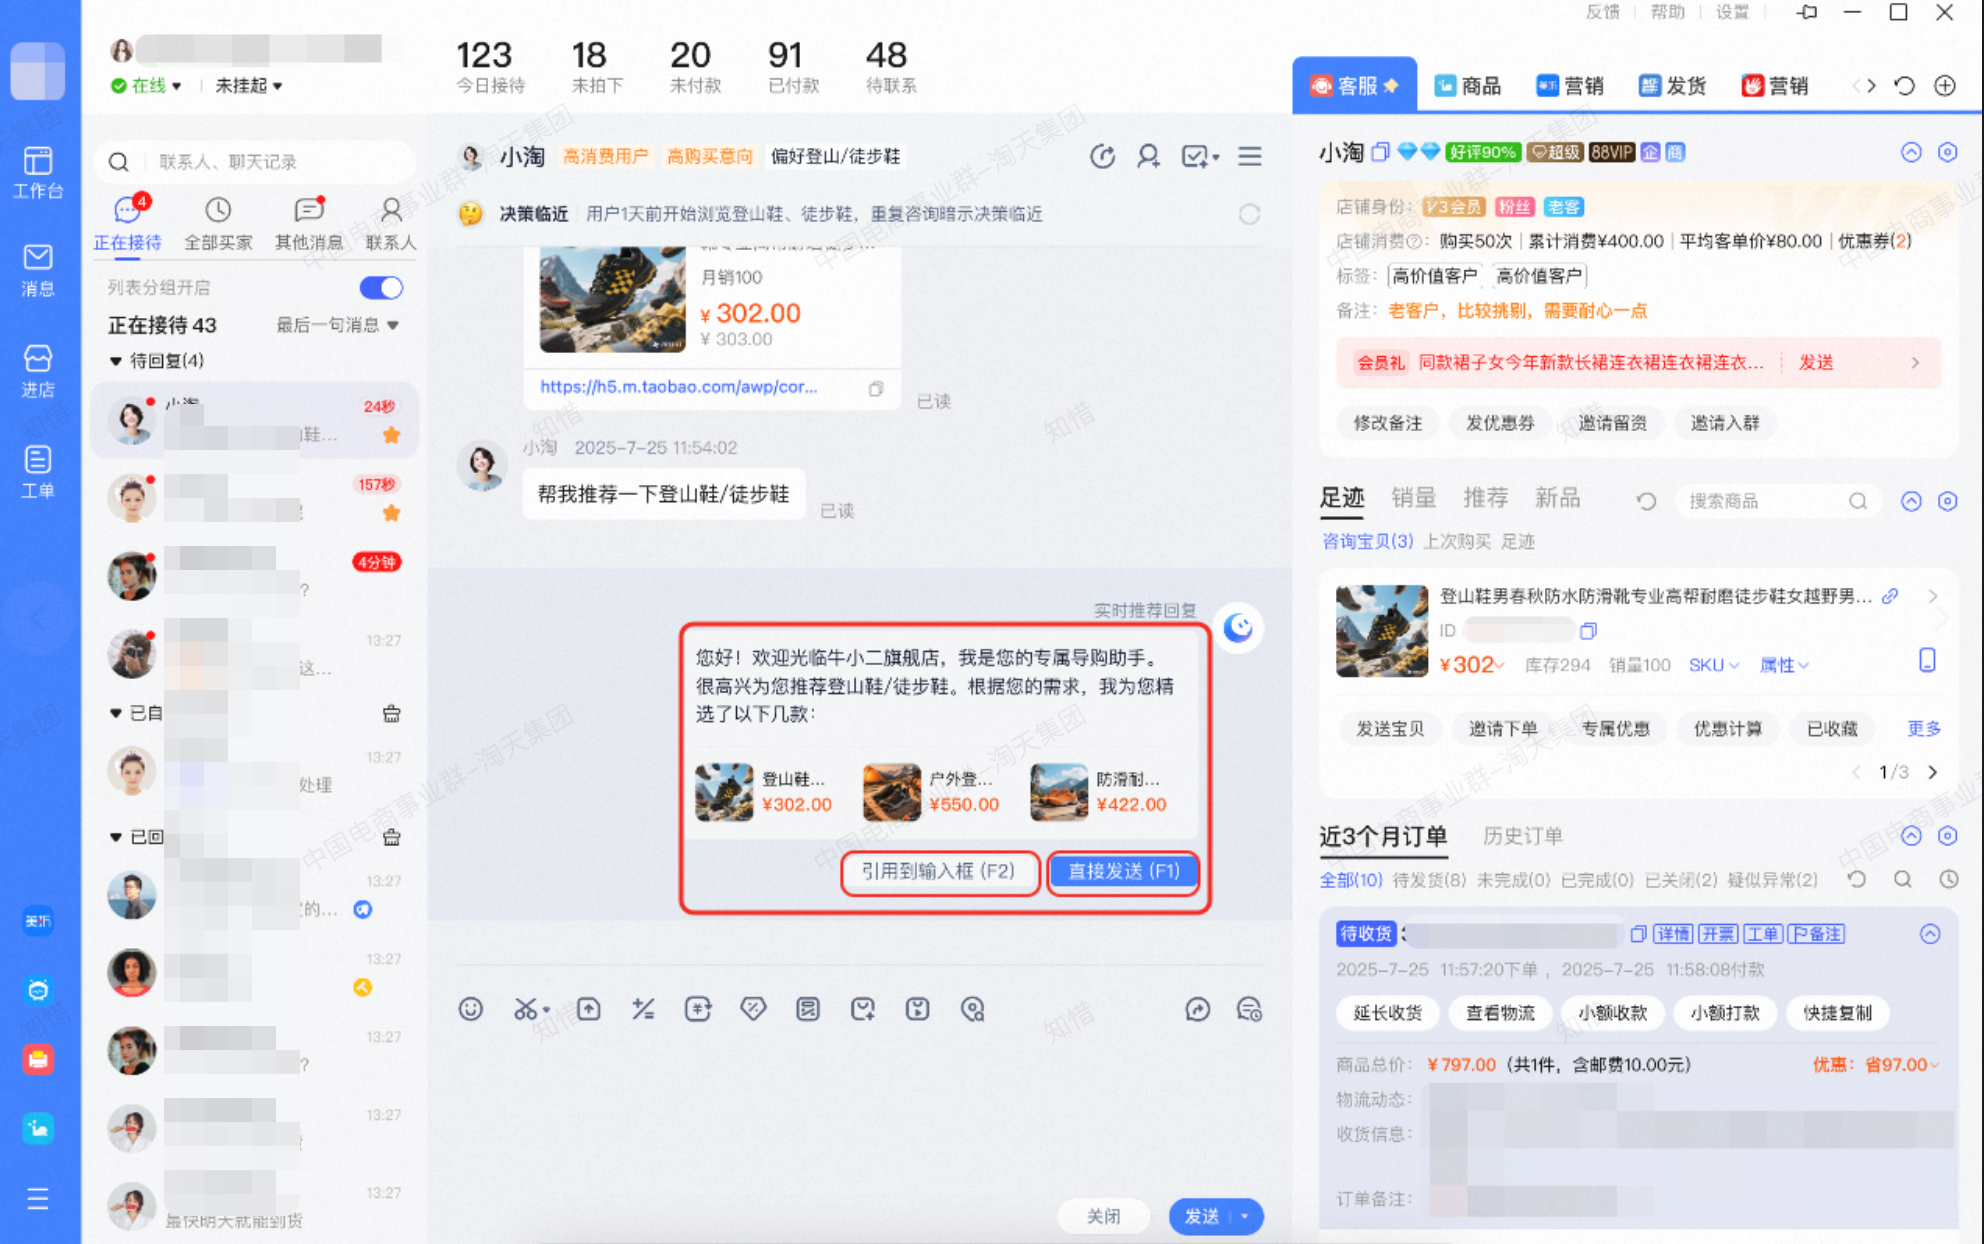Click the scissors screenshot tool icon
Image resolution: width=1984 pixels, height=1244 pixels.
526,1009
